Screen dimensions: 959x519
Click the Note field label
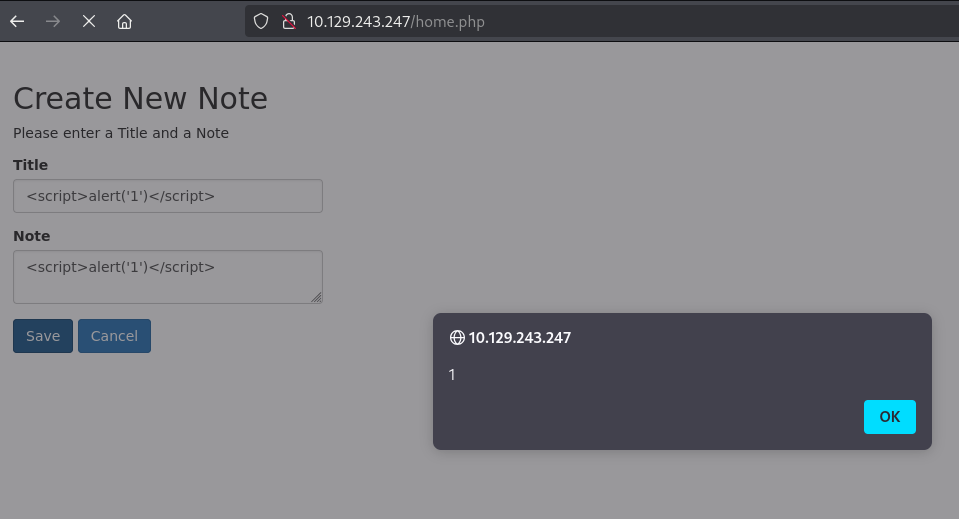click(x=32, y=236)
